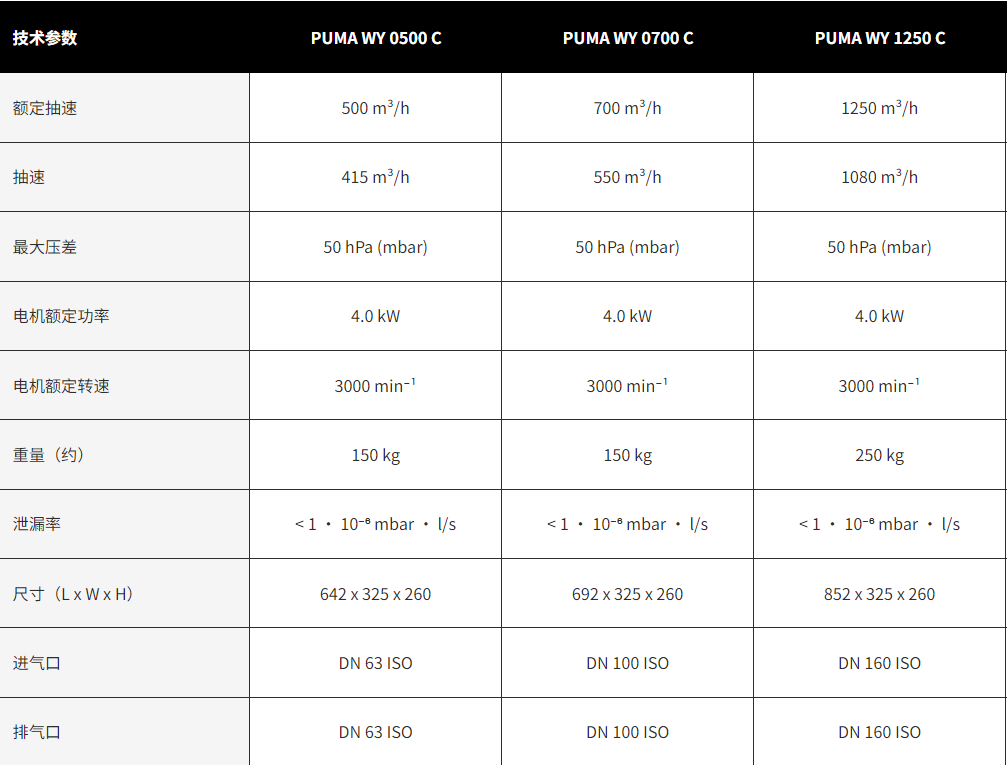Select the 550 m³/h pumping speed cell

tap(627, 177)
